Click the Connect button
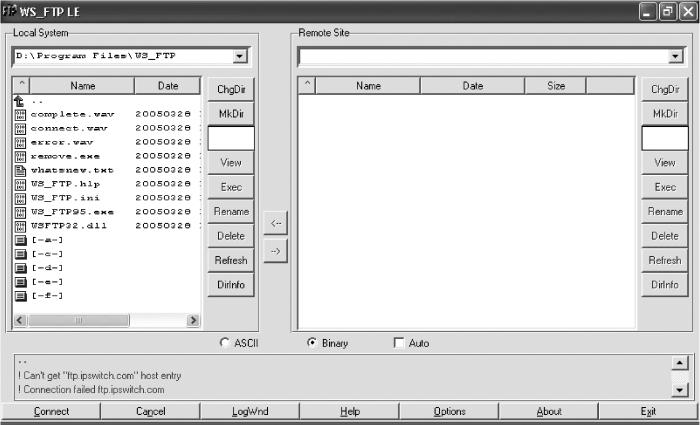 [51, 411]
